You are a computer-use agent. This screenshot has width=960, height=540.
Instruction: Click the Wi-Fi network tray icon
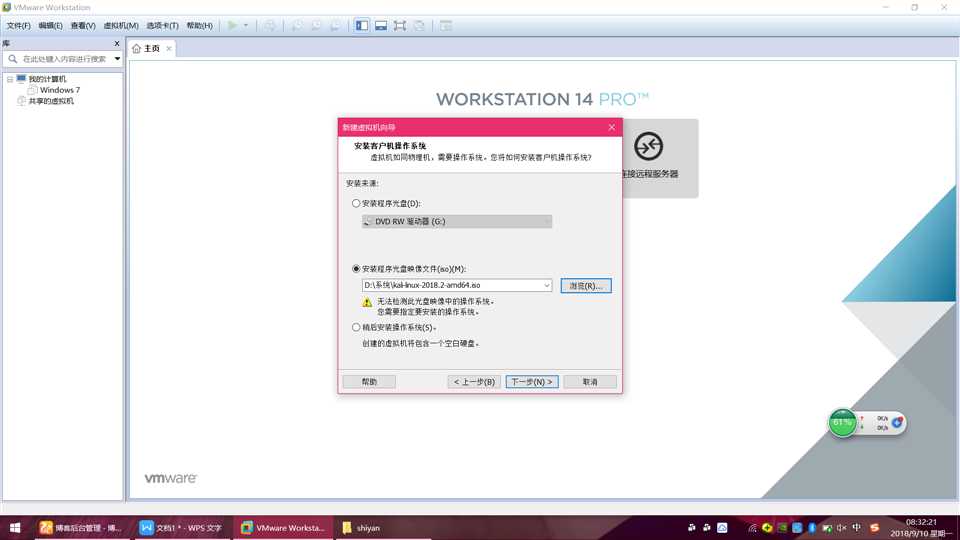click(752, 528)
